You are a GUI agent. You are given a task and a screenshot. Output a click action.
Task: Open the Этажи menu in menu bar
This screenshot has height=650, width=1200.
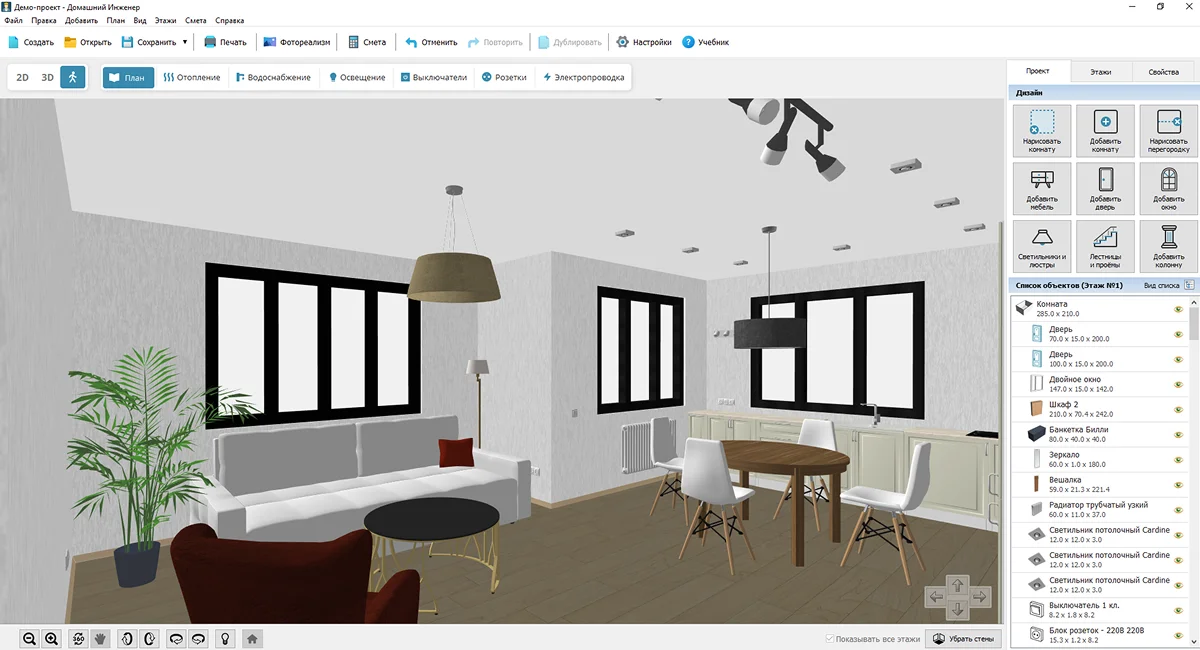[167, 20]
